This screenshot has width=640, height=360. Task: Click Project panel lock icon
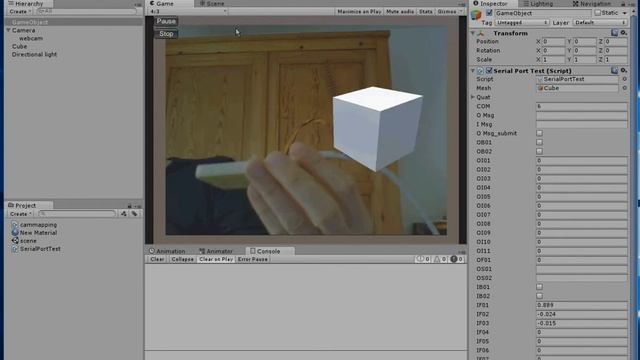point(129,206)
